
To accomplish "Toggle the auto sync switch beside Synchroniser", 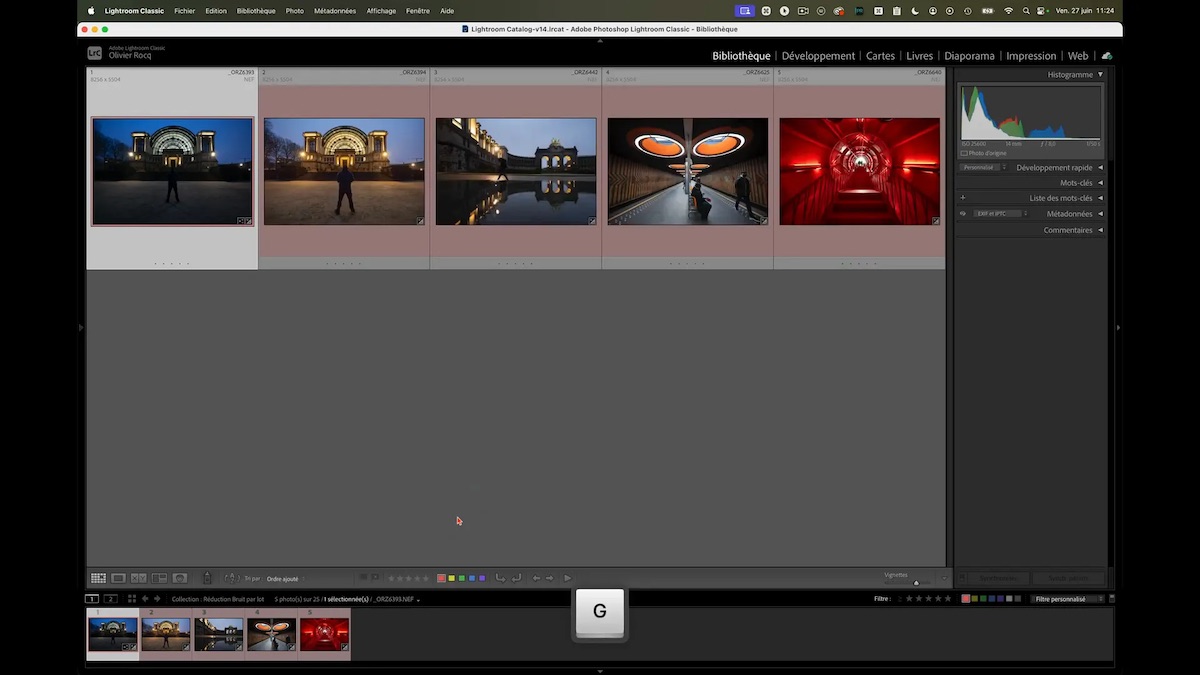I will 962,578.
